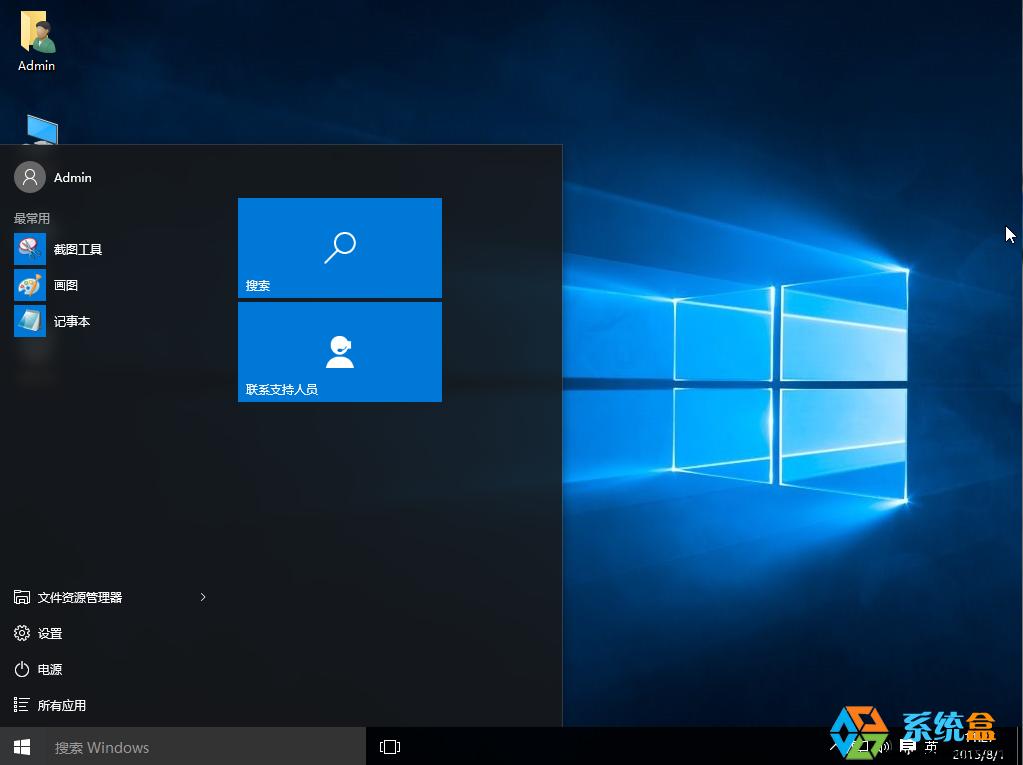Click the Start button on the taskbar
Screen dimensions: 1023x765
pos(20,746)
